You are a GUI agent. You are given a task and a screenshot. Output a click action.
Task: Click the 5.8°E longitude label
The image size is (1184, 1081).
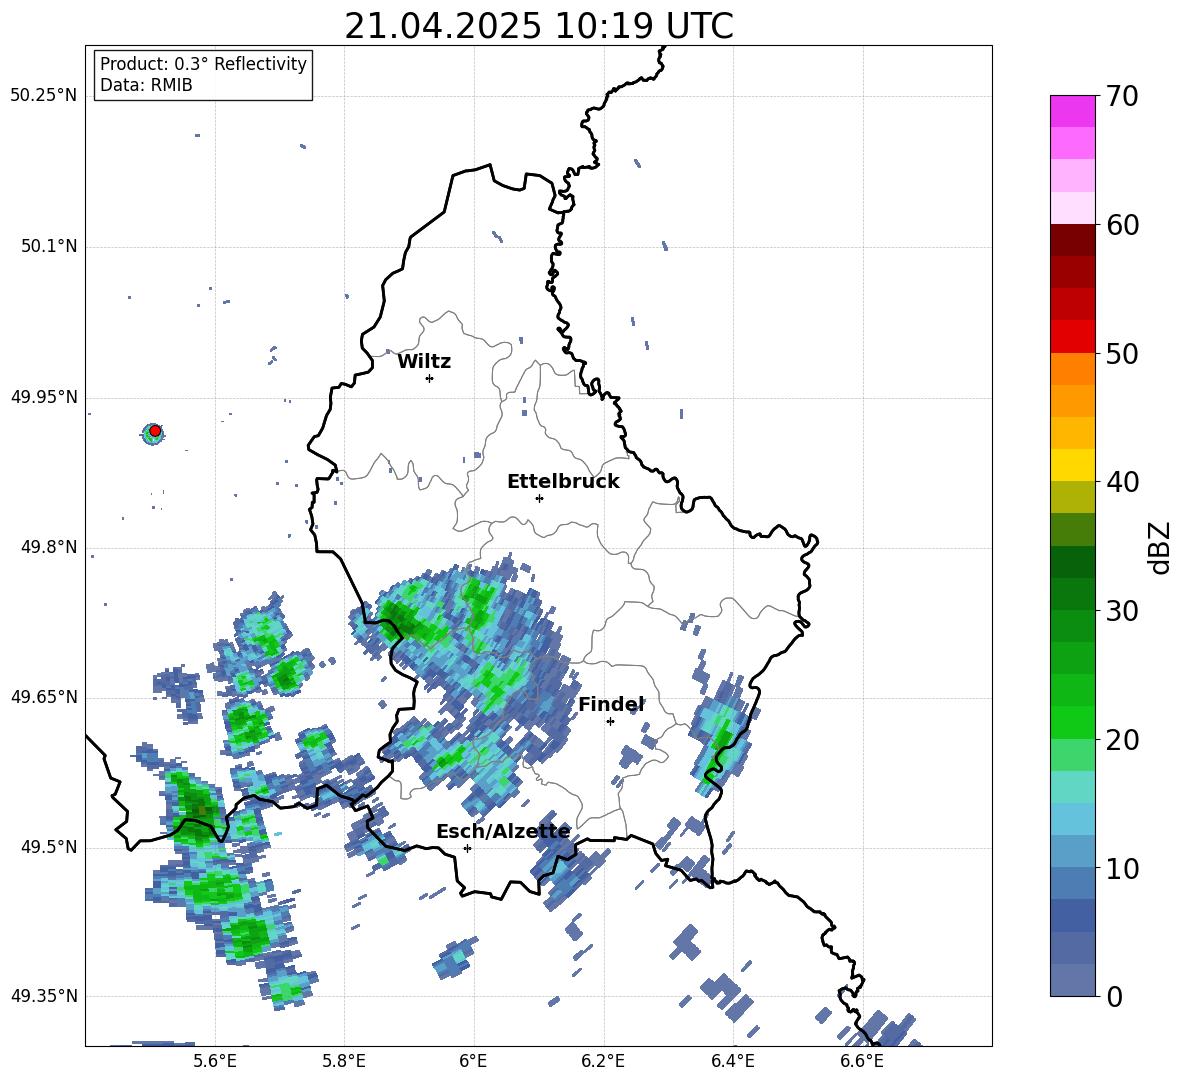[x=344, y=1061]
